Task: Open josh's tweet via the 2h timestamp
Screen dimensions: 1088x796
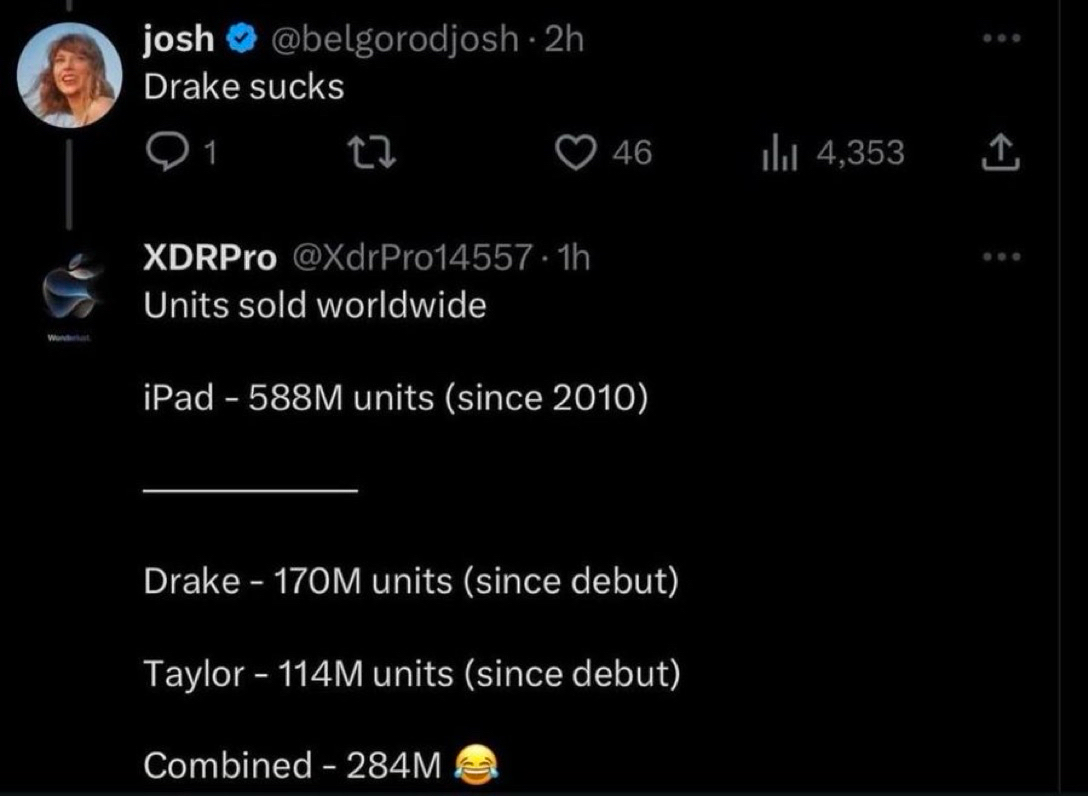Action: [565, 39]
